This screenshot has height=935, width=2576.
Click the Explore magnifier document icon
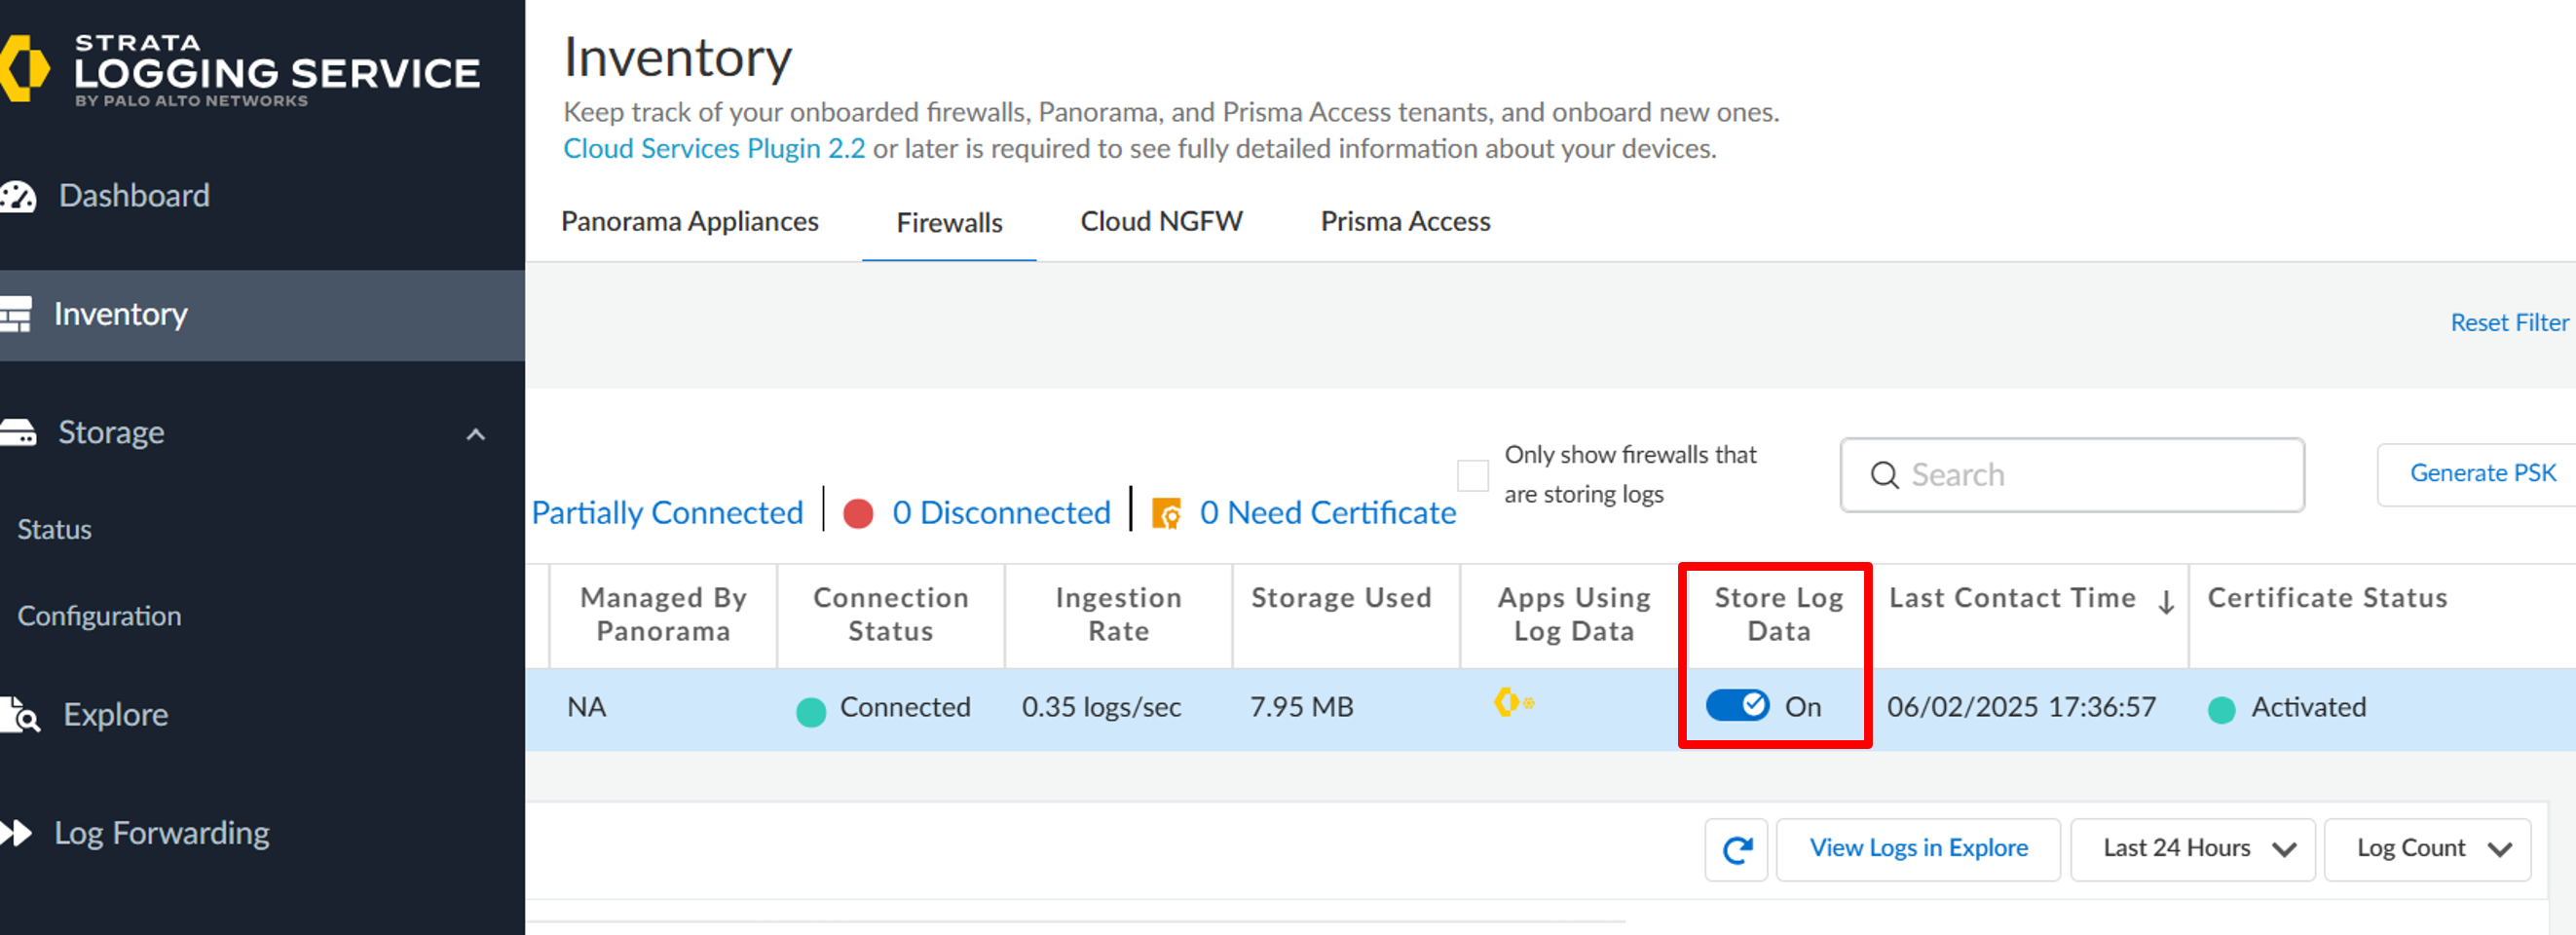(19, 715)
